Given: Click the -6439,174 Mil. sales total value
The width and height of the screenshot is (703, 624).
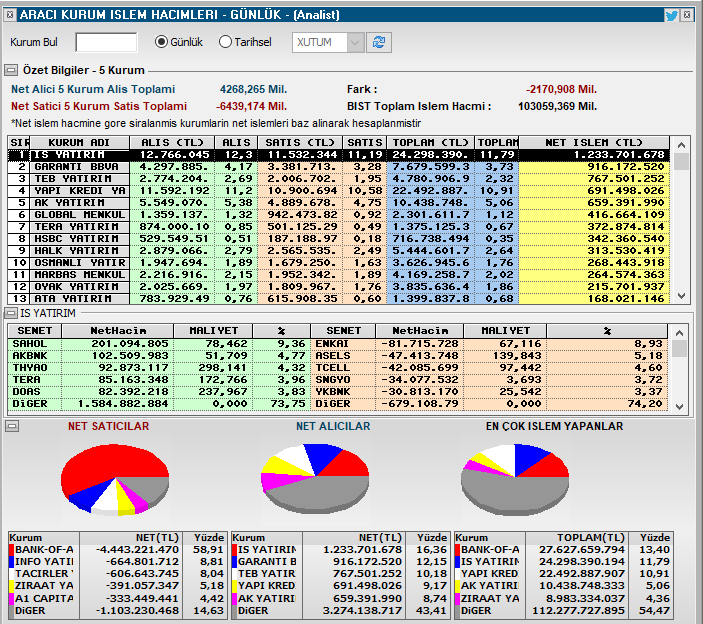Looking at the screenshot, I should 252,106.
